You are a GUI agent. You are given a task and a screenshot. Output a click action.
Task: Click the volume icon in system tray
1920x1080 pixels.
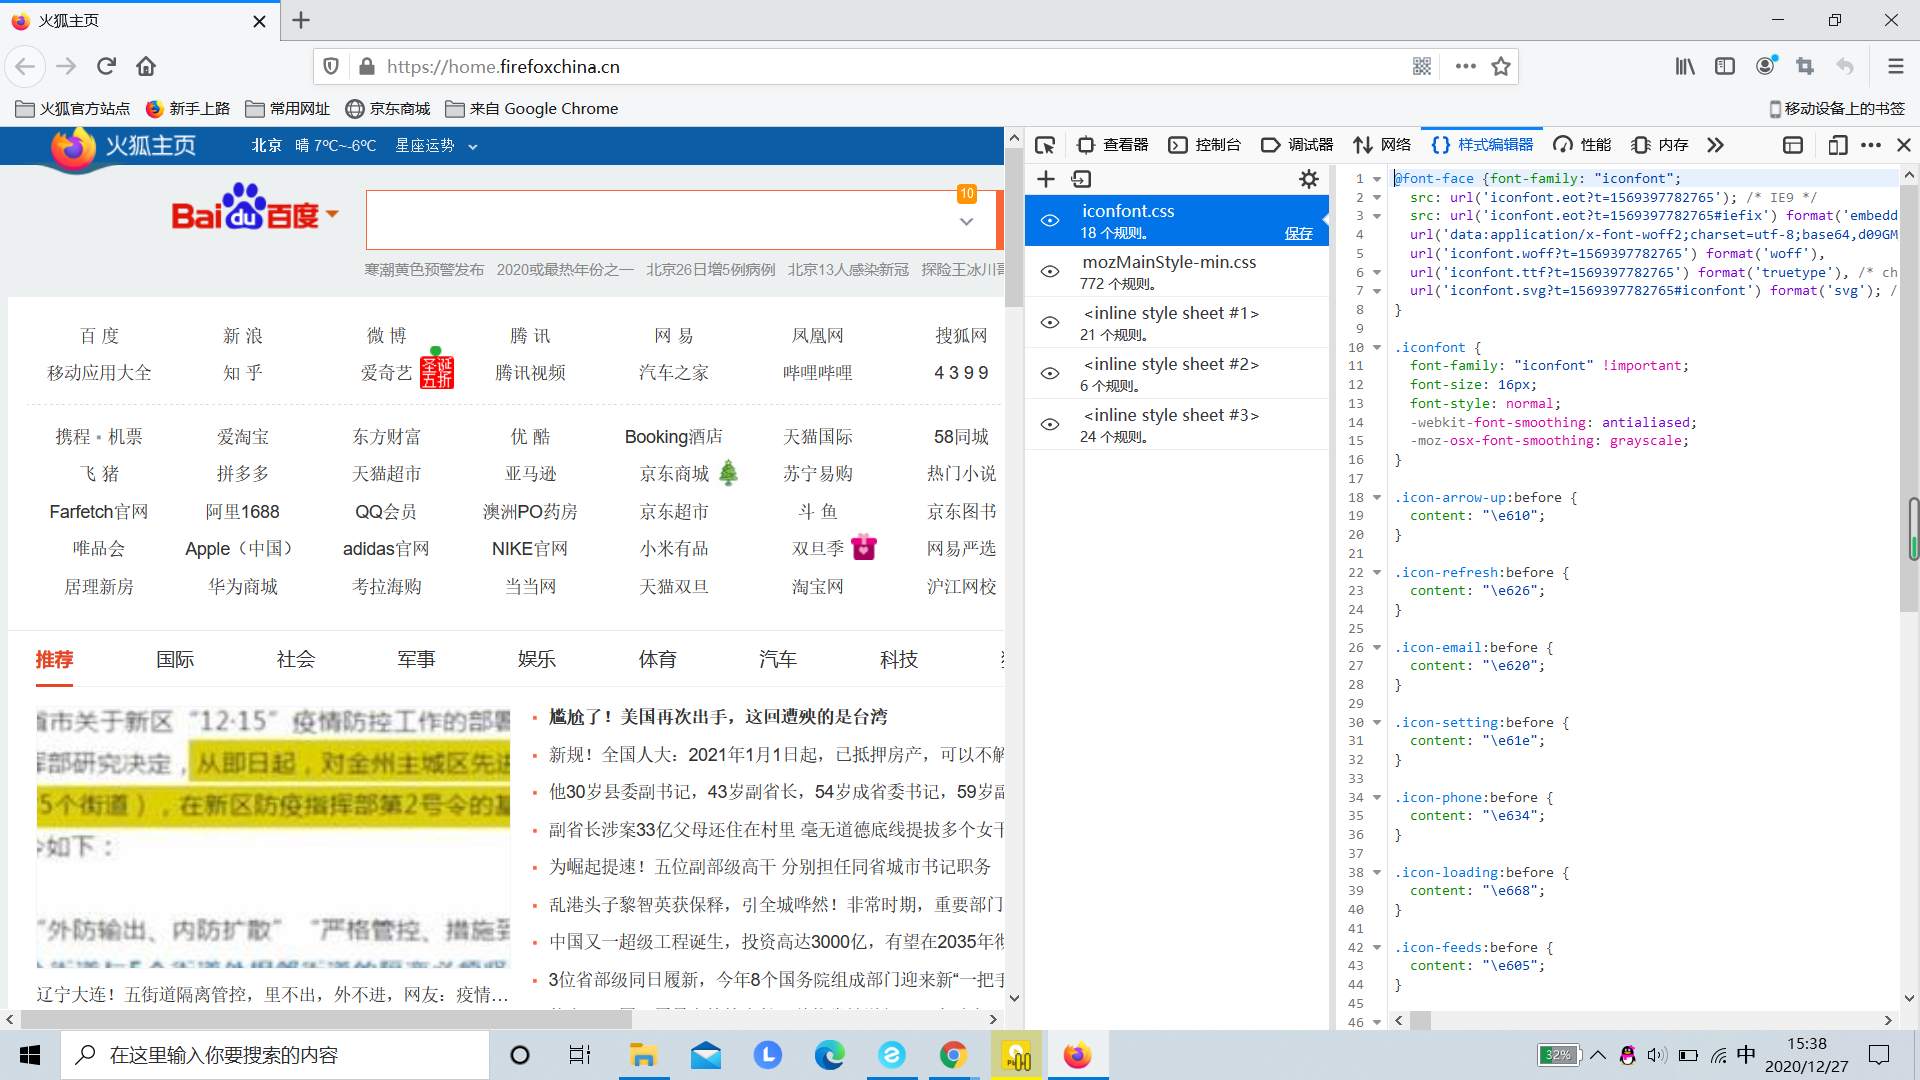coord(1657,1055)
